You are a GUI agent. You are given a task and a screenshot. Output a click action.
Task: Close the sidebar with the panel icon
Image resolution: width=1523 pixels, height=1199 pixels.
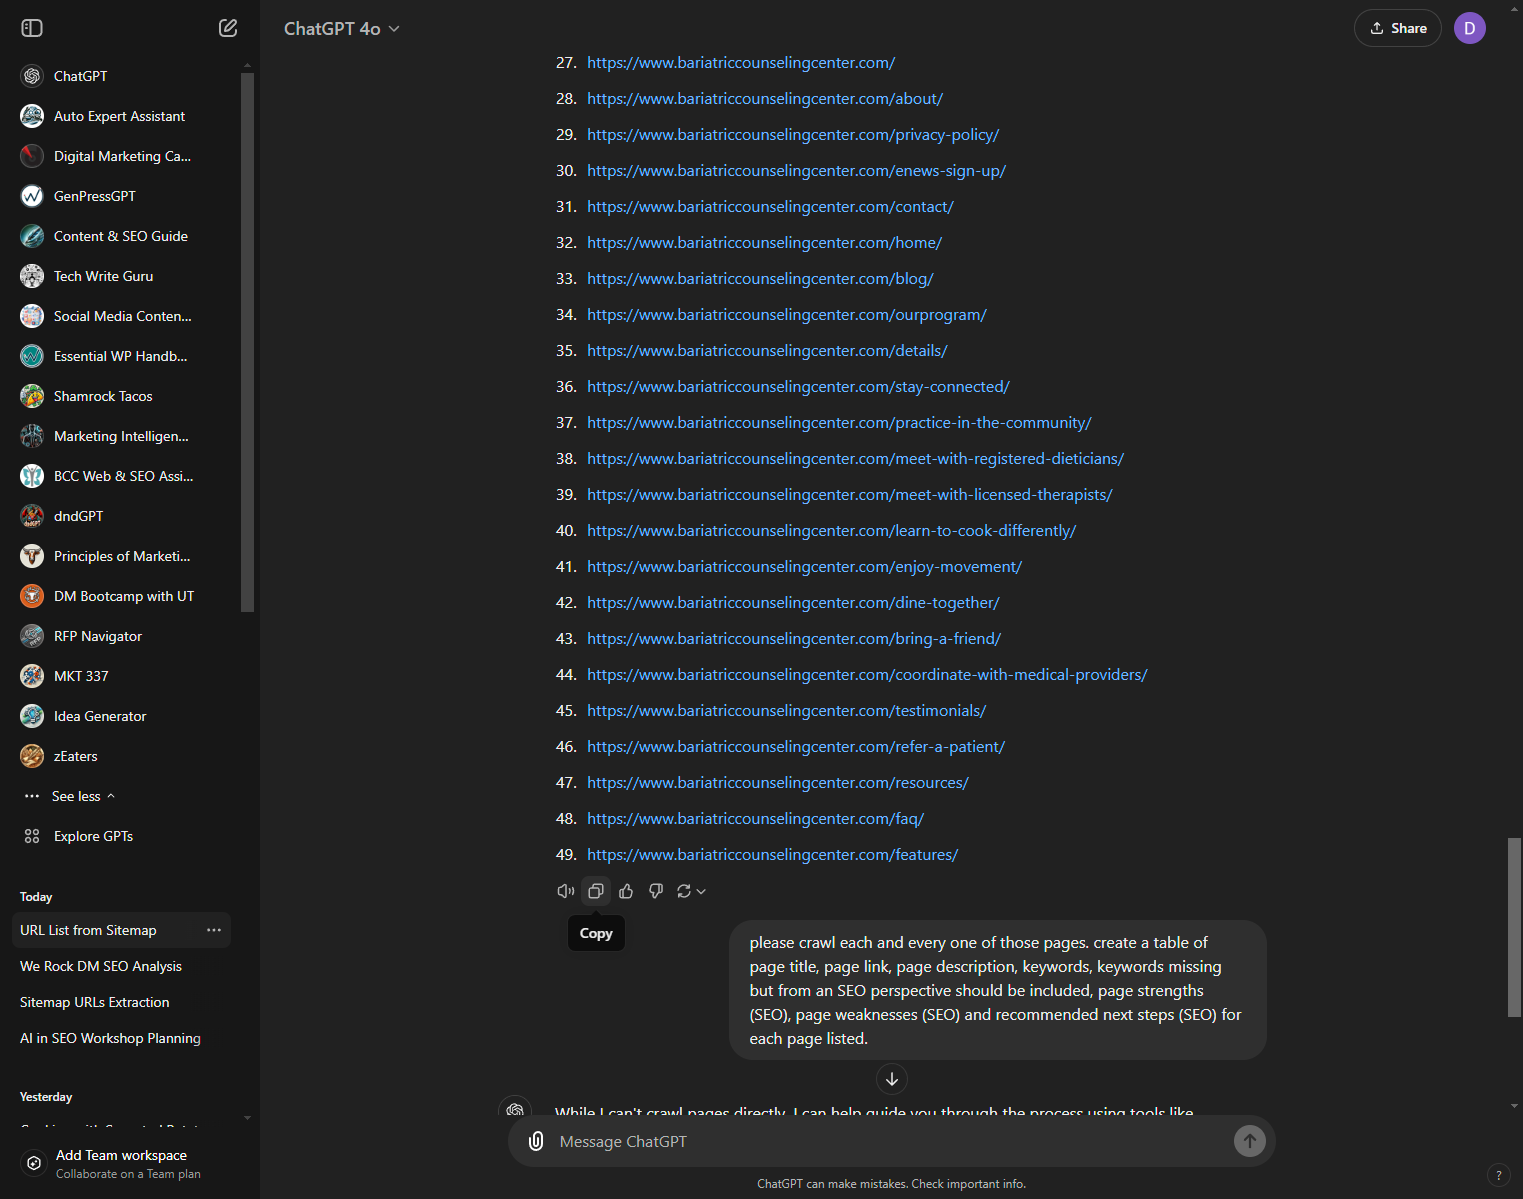coord(32,28)
